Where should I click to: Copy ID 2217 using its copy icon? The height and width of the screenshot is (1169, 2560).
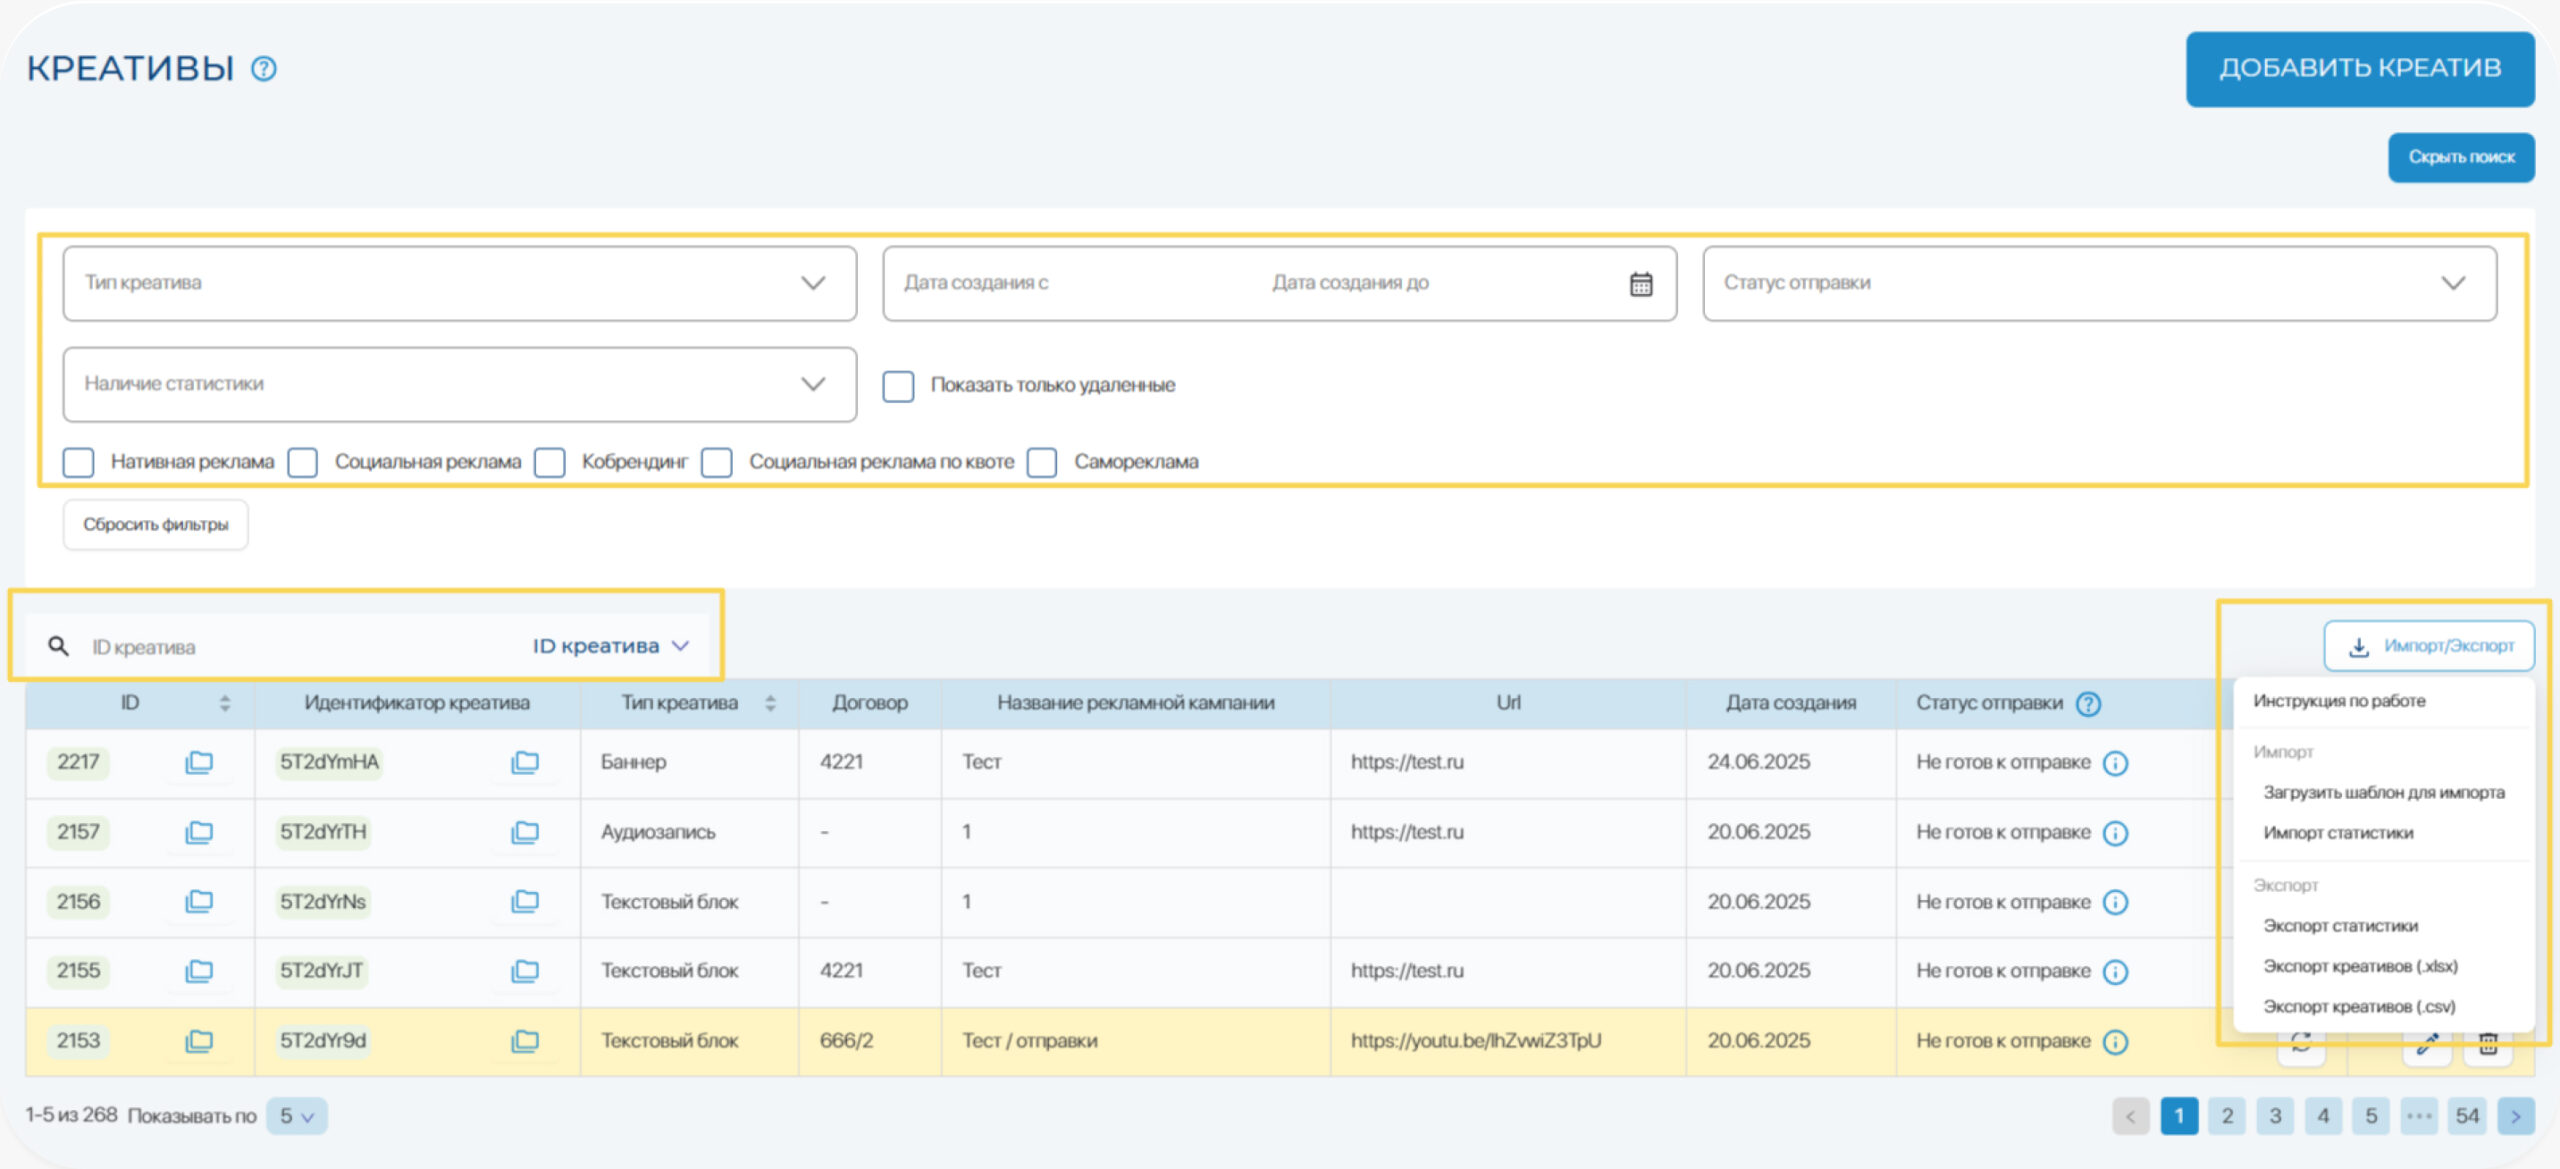coord(199,762)
